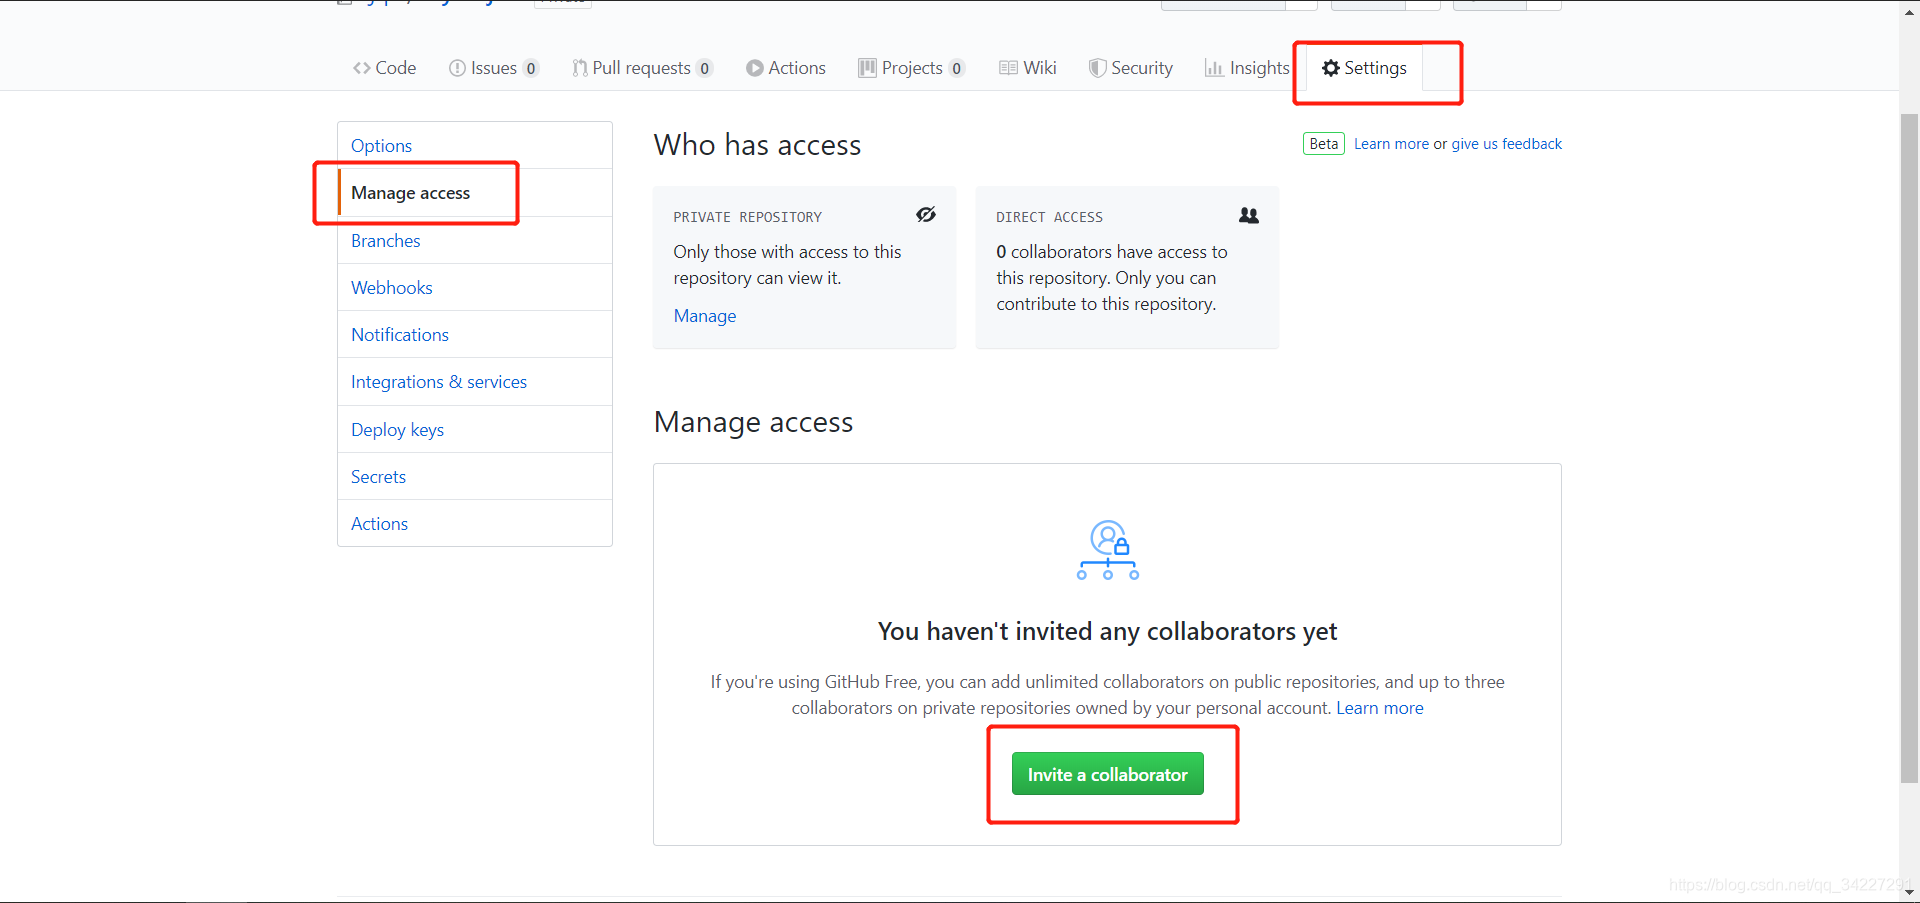
Task: Open the give us feedback link
Action: tap(1506, 144)
